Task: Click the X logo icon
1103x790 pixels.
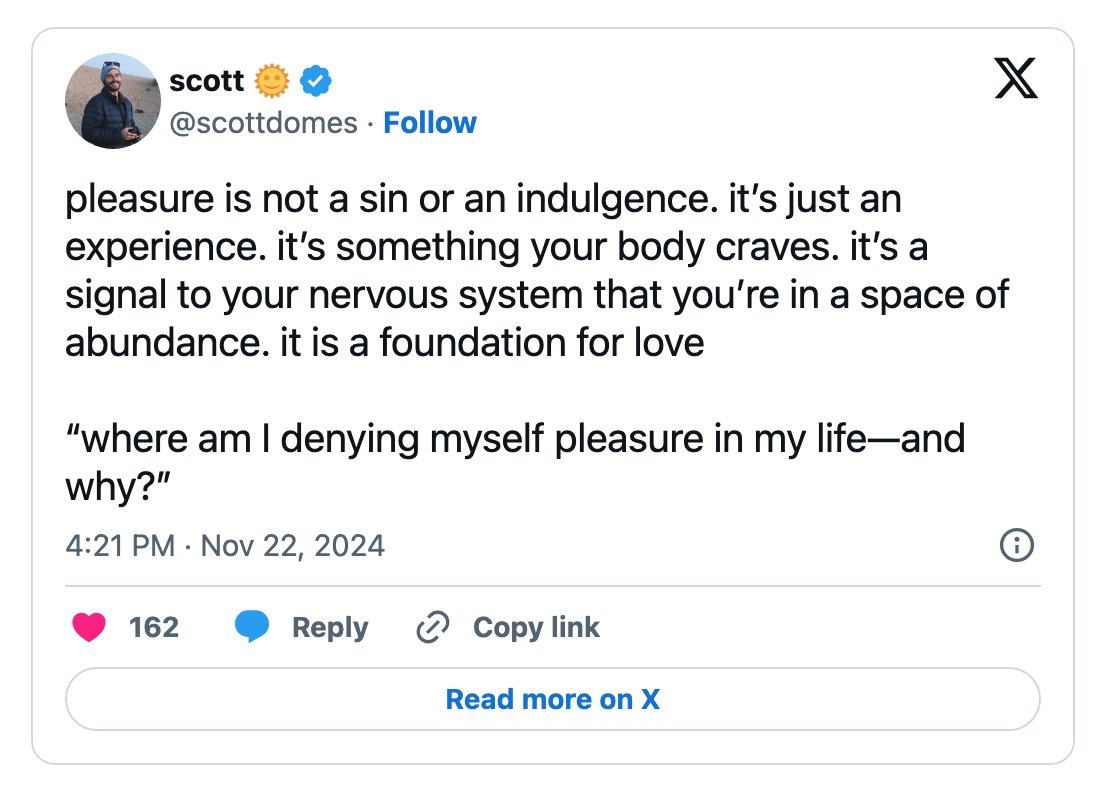Action: (x=1015, y=78)
